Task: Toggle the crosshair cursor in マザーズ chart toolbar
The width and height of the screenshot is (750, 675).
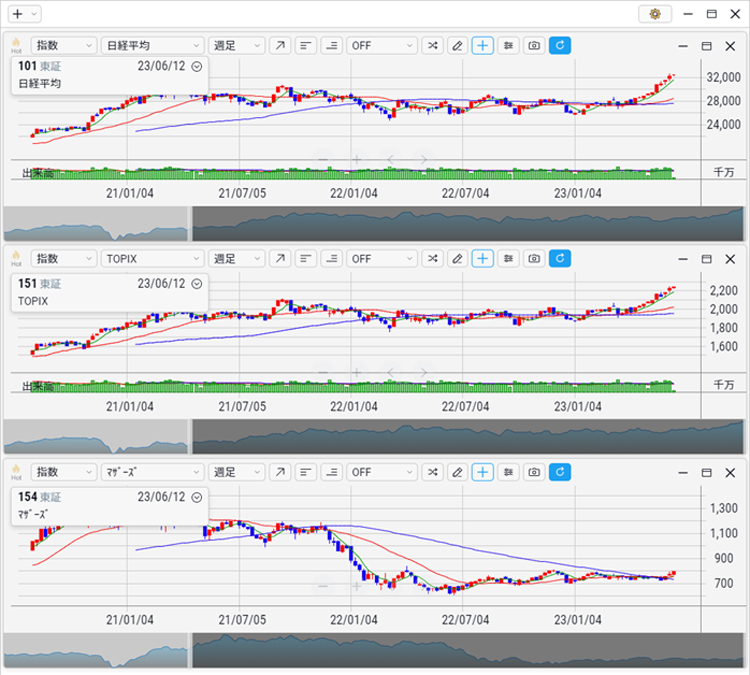Action: click(x=482, y=472)
